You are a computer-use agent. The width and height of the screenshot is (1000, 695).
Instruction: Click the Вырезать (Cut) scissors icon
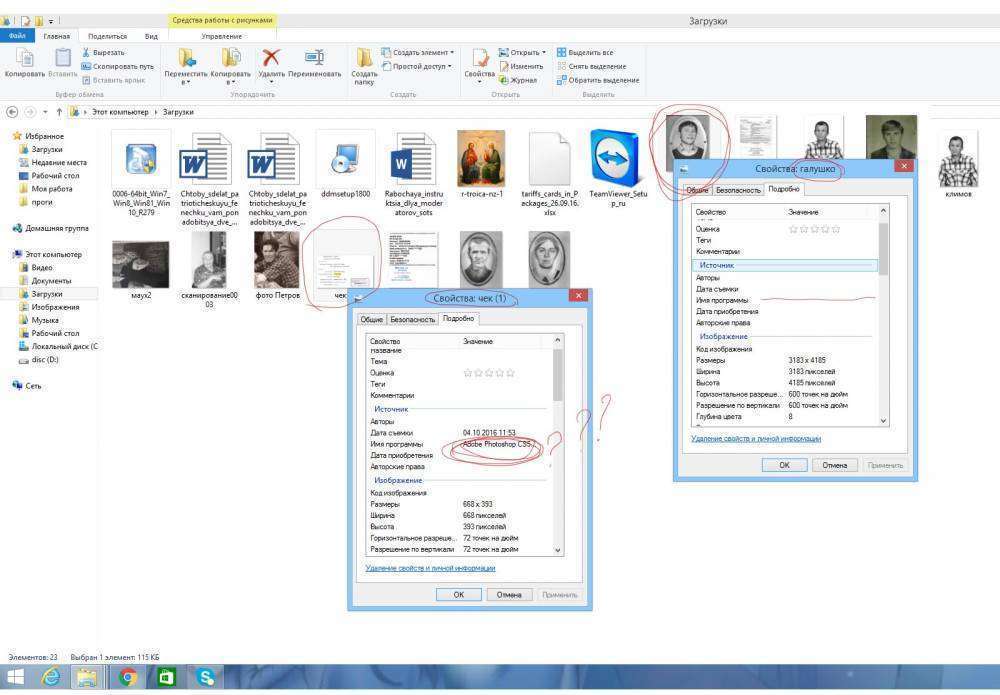tap(87, 52)
